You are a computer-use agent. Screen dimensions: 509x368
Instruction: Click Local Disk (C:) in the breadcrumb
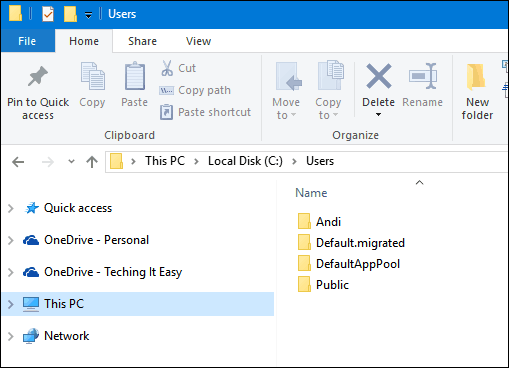click(245, 161)
